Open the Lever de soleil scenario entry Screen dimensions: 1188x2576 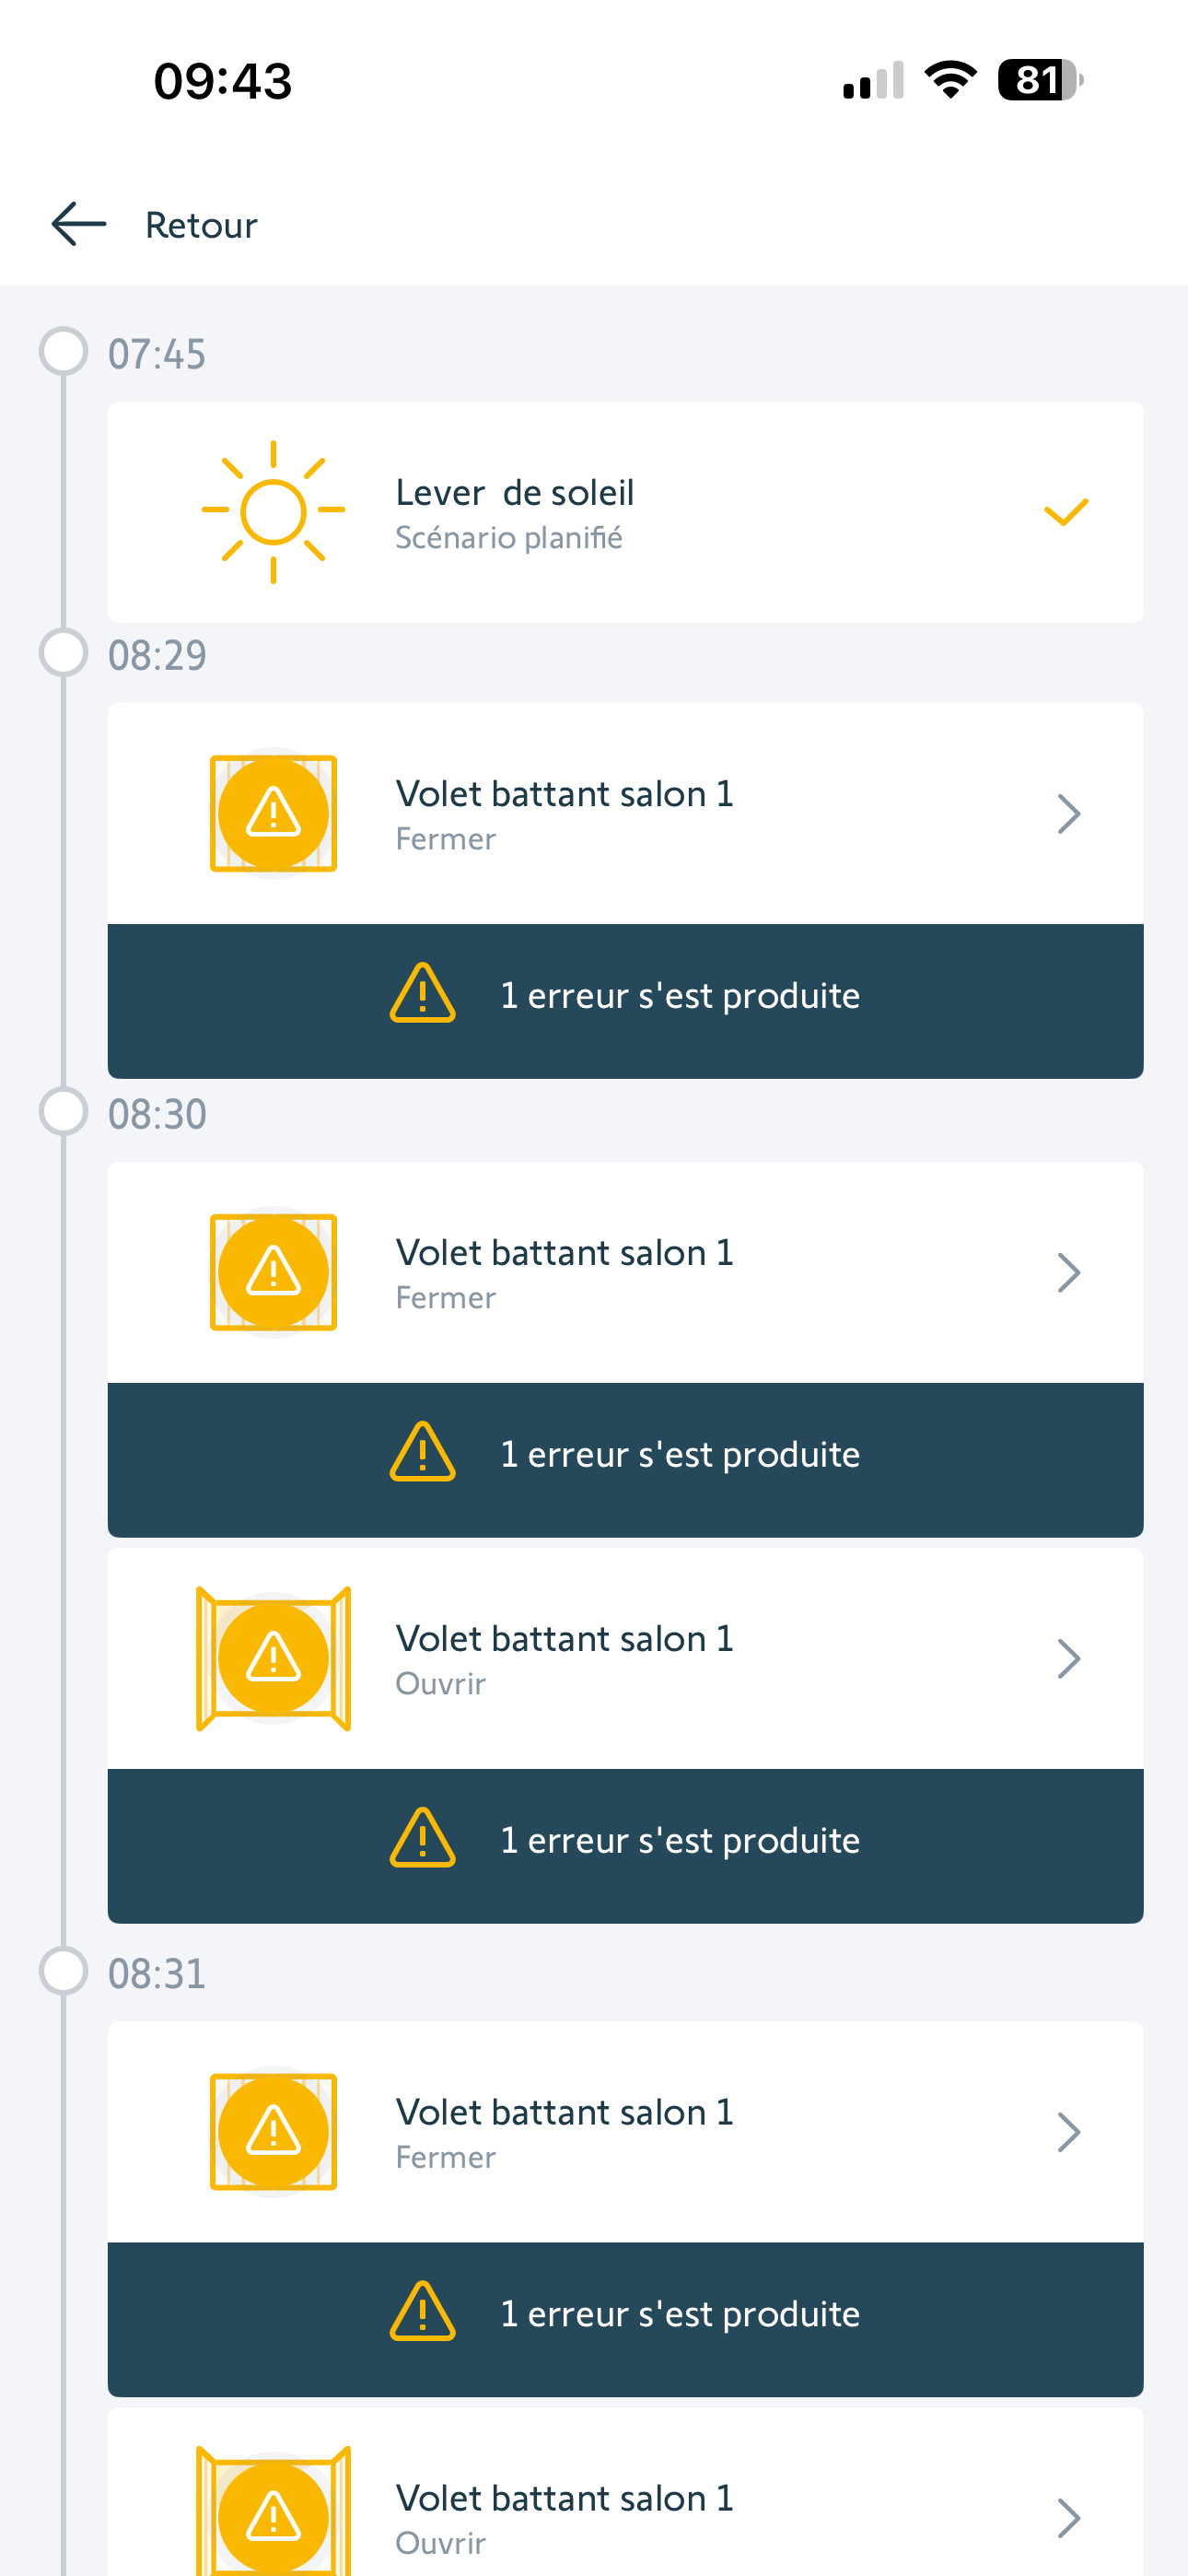pyautogui.click(x=625, y=512)
